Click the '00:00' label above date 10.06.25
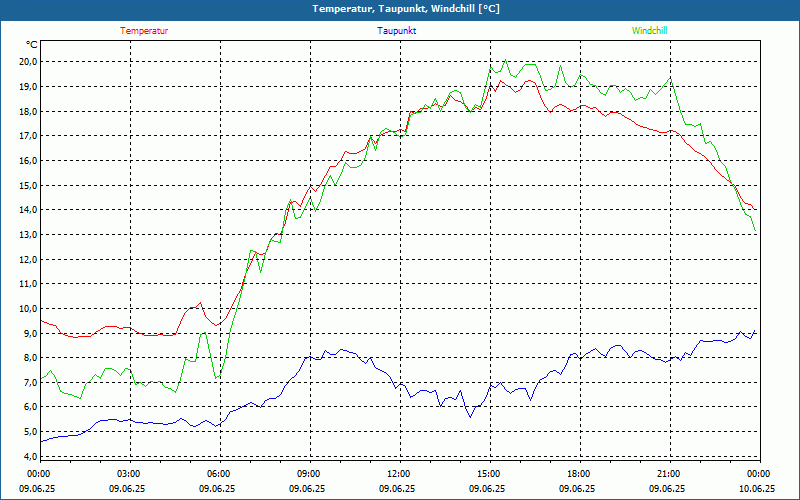This screenshot has height=500, width=800. pos(760,474)
